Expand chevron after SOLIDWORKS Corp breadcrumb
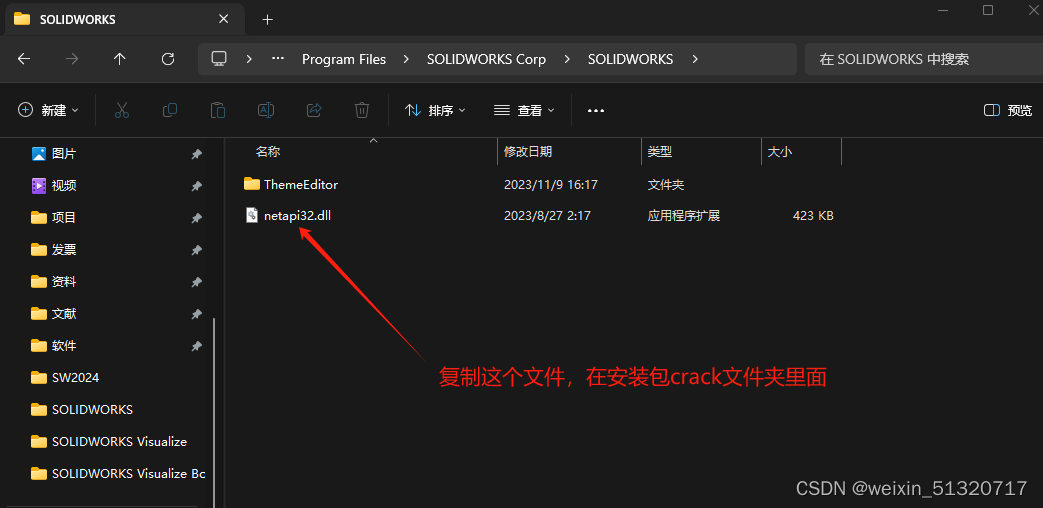Viewport: 1043px width, 508px height. pyautogui.click(x=567, y=59)
